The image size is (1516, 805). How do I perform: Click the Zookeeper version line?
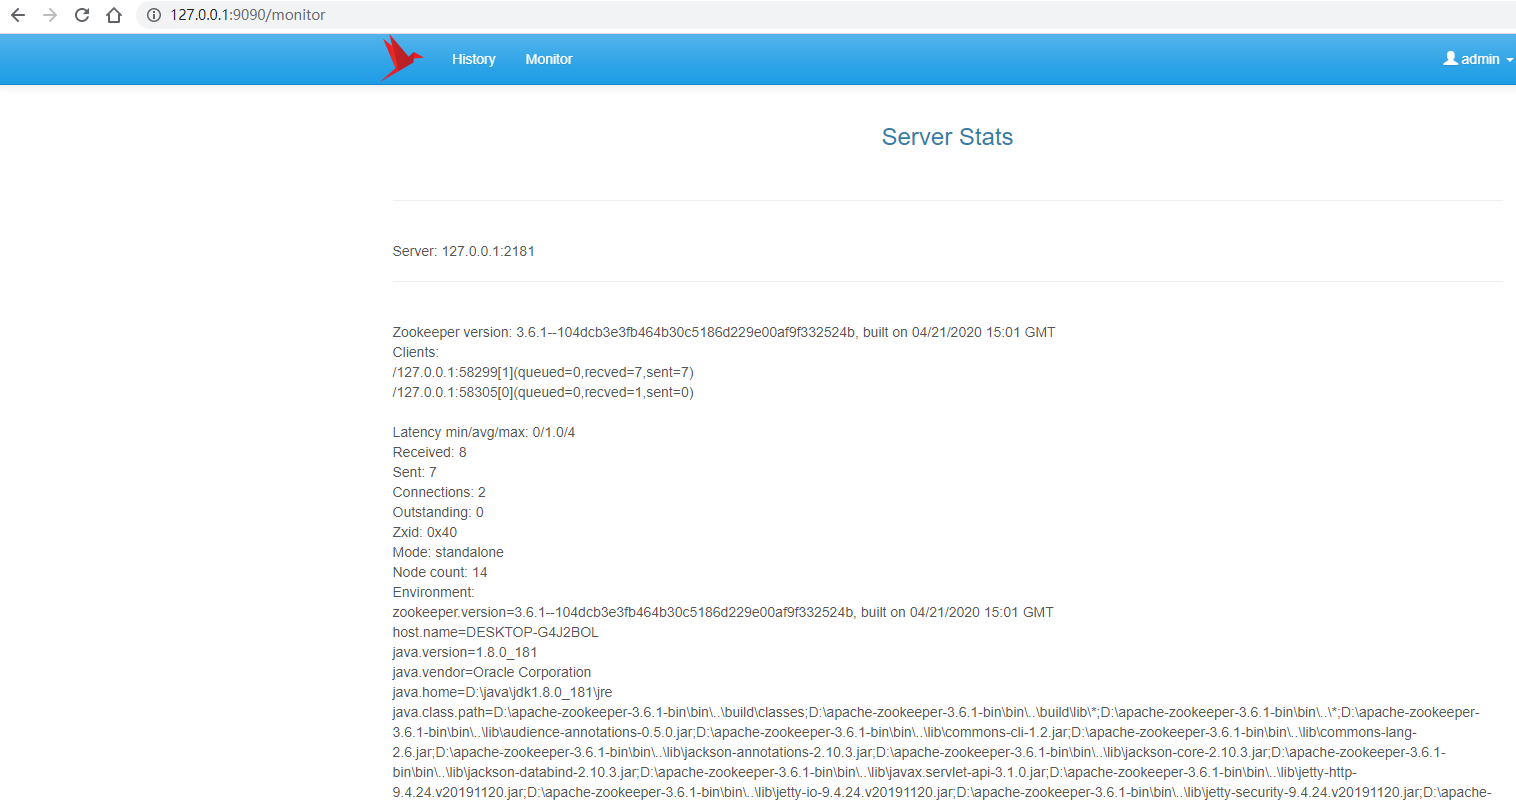pos(723,332)
